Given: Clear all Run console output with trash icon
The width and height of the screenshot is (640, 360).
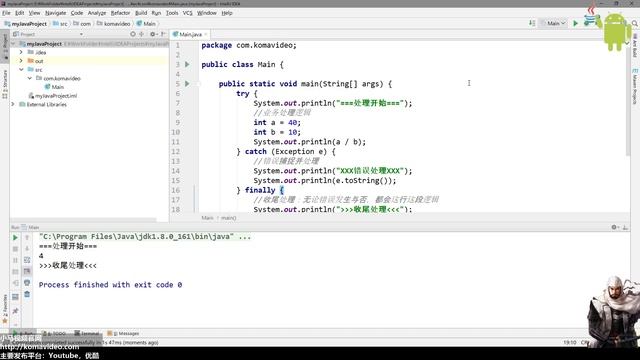Looking at the screenshot, I should 27,294.
